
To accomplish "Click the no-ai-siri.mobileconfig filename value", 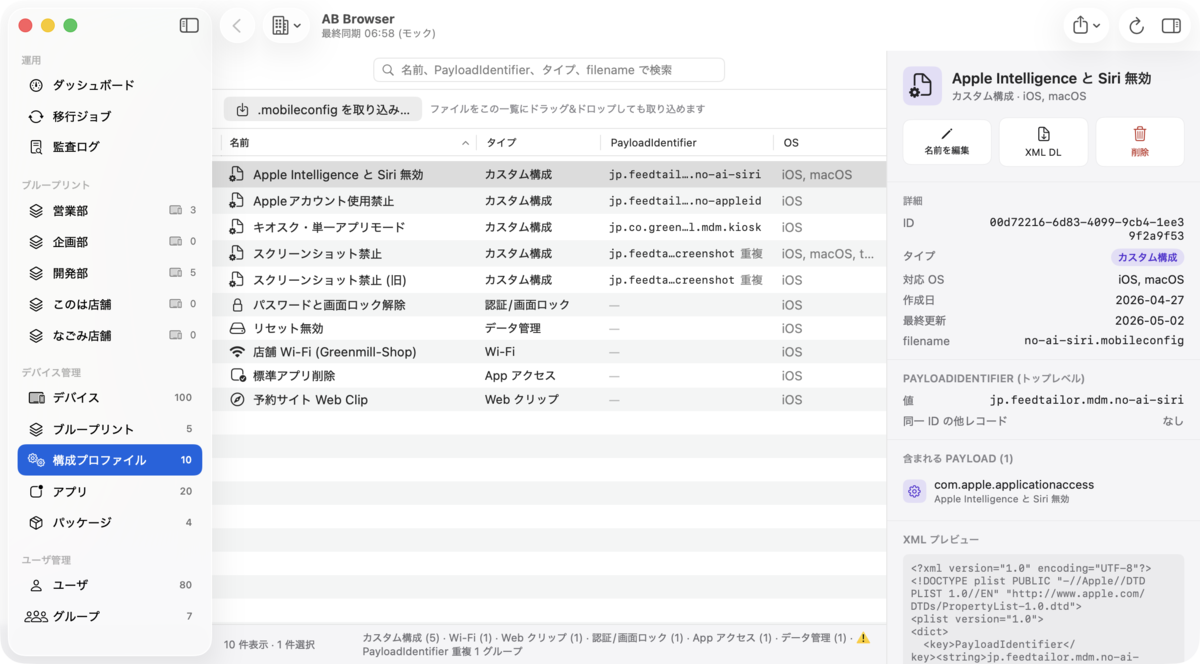I will (x=1104, y=341).
